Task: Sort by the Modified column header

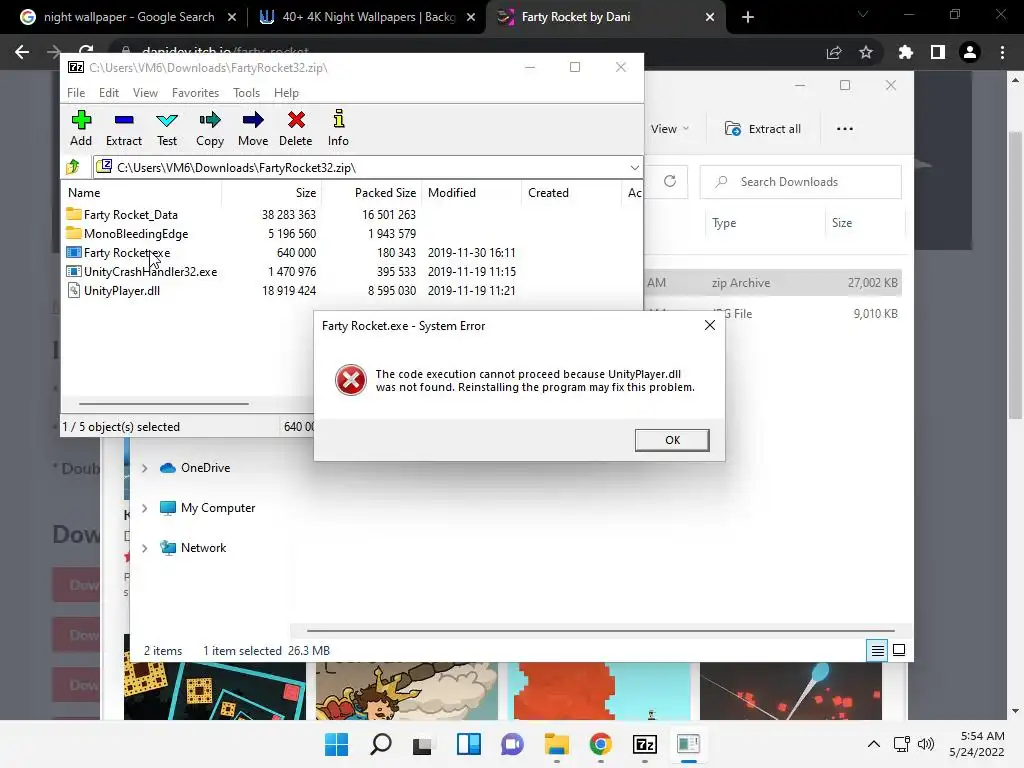Action: [x=452, y=193]
